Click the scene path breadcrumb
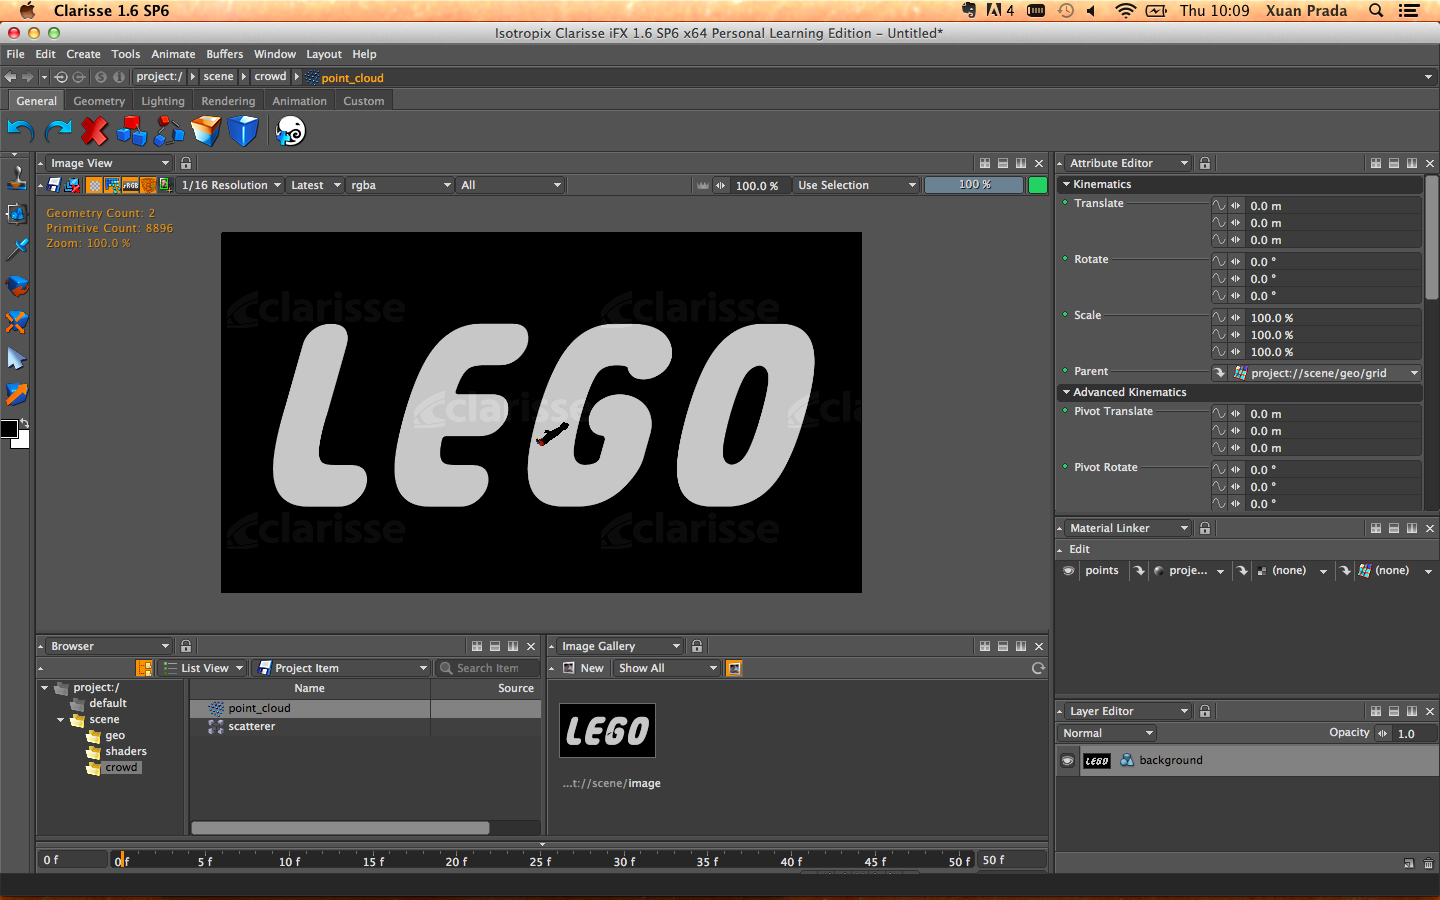Screen dimensions: 1440x900 (218, 77)
